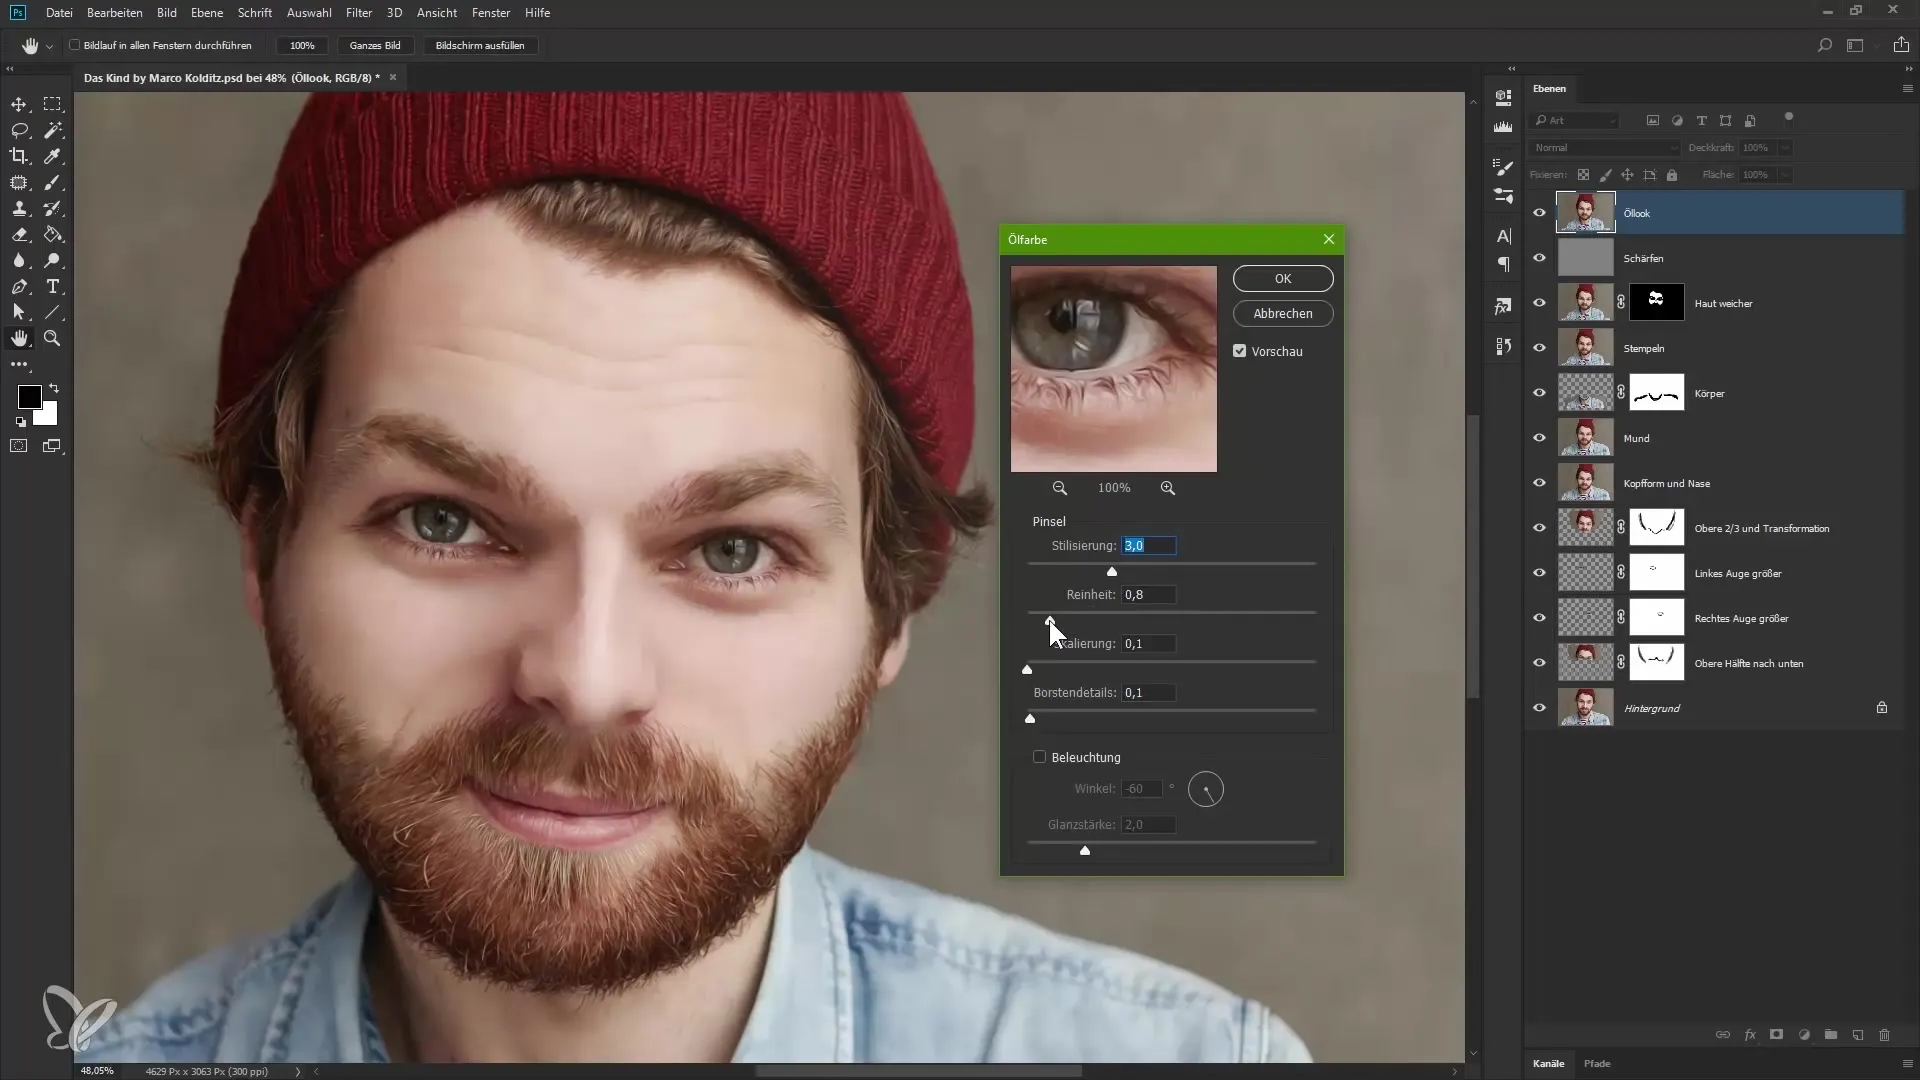The height and width of the screenshot is (1080, 1920).
Task: Open the Fläche fill dropdown arrow
Action: click(1785, 174)
